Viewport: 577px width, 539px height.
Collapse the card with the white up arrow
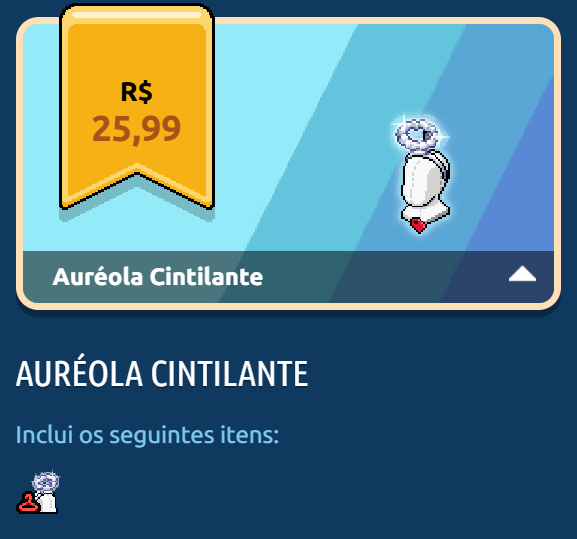(522, 274)
